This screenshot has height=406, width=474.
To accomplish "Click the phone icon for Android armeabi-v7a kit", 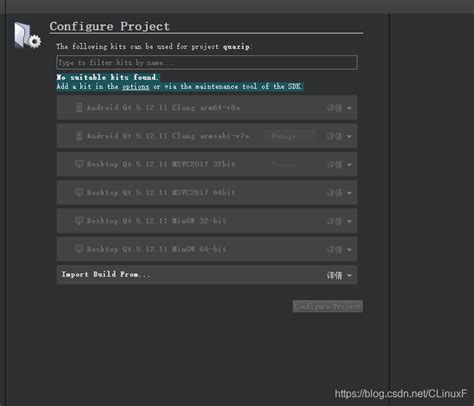I will [79, 136].
